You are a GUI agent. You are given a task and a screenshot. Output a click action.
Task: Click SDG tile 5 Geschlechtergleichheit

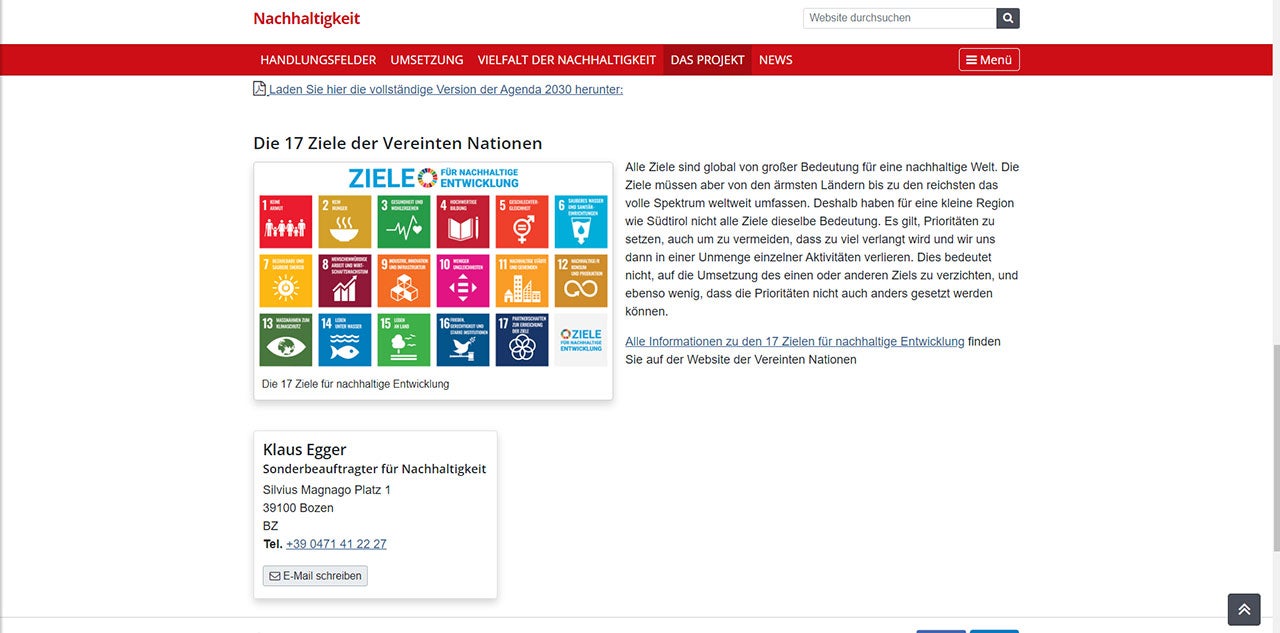click(x=522, y=221)
